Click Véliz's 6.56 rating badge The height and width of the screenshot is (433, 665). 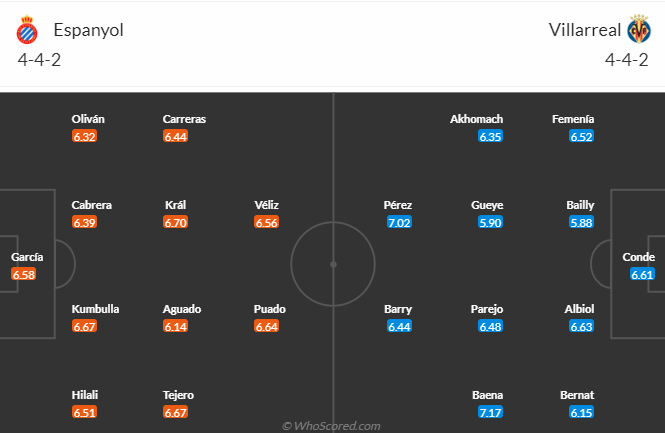266,222
